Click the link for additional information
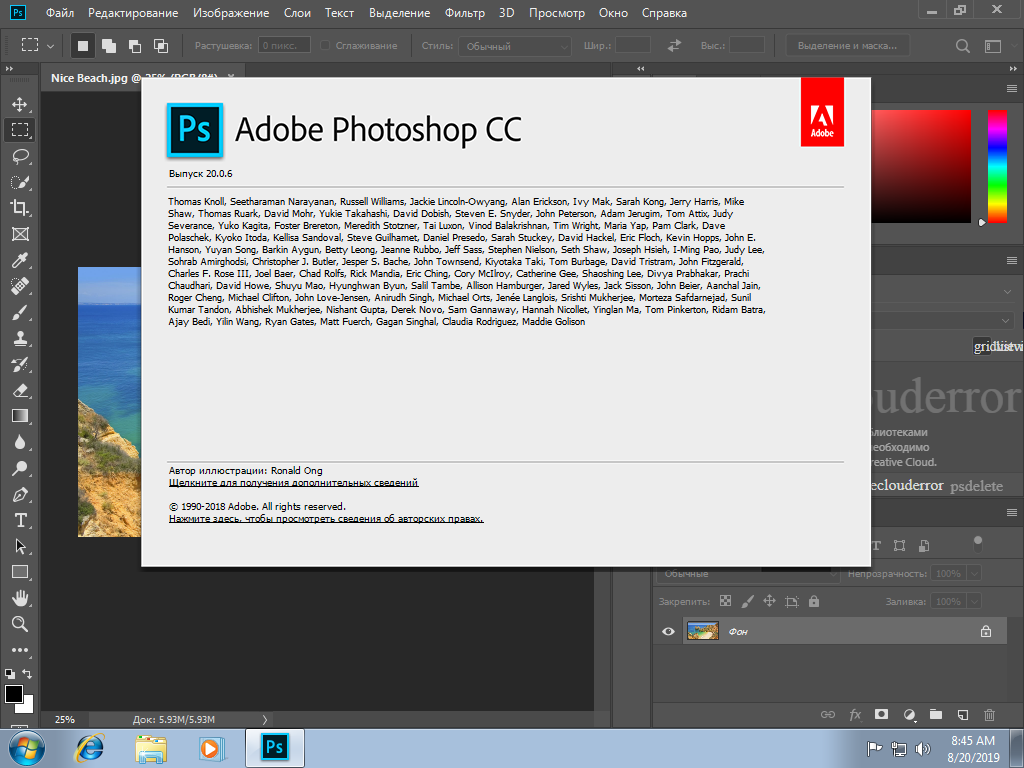 [293, 483]
